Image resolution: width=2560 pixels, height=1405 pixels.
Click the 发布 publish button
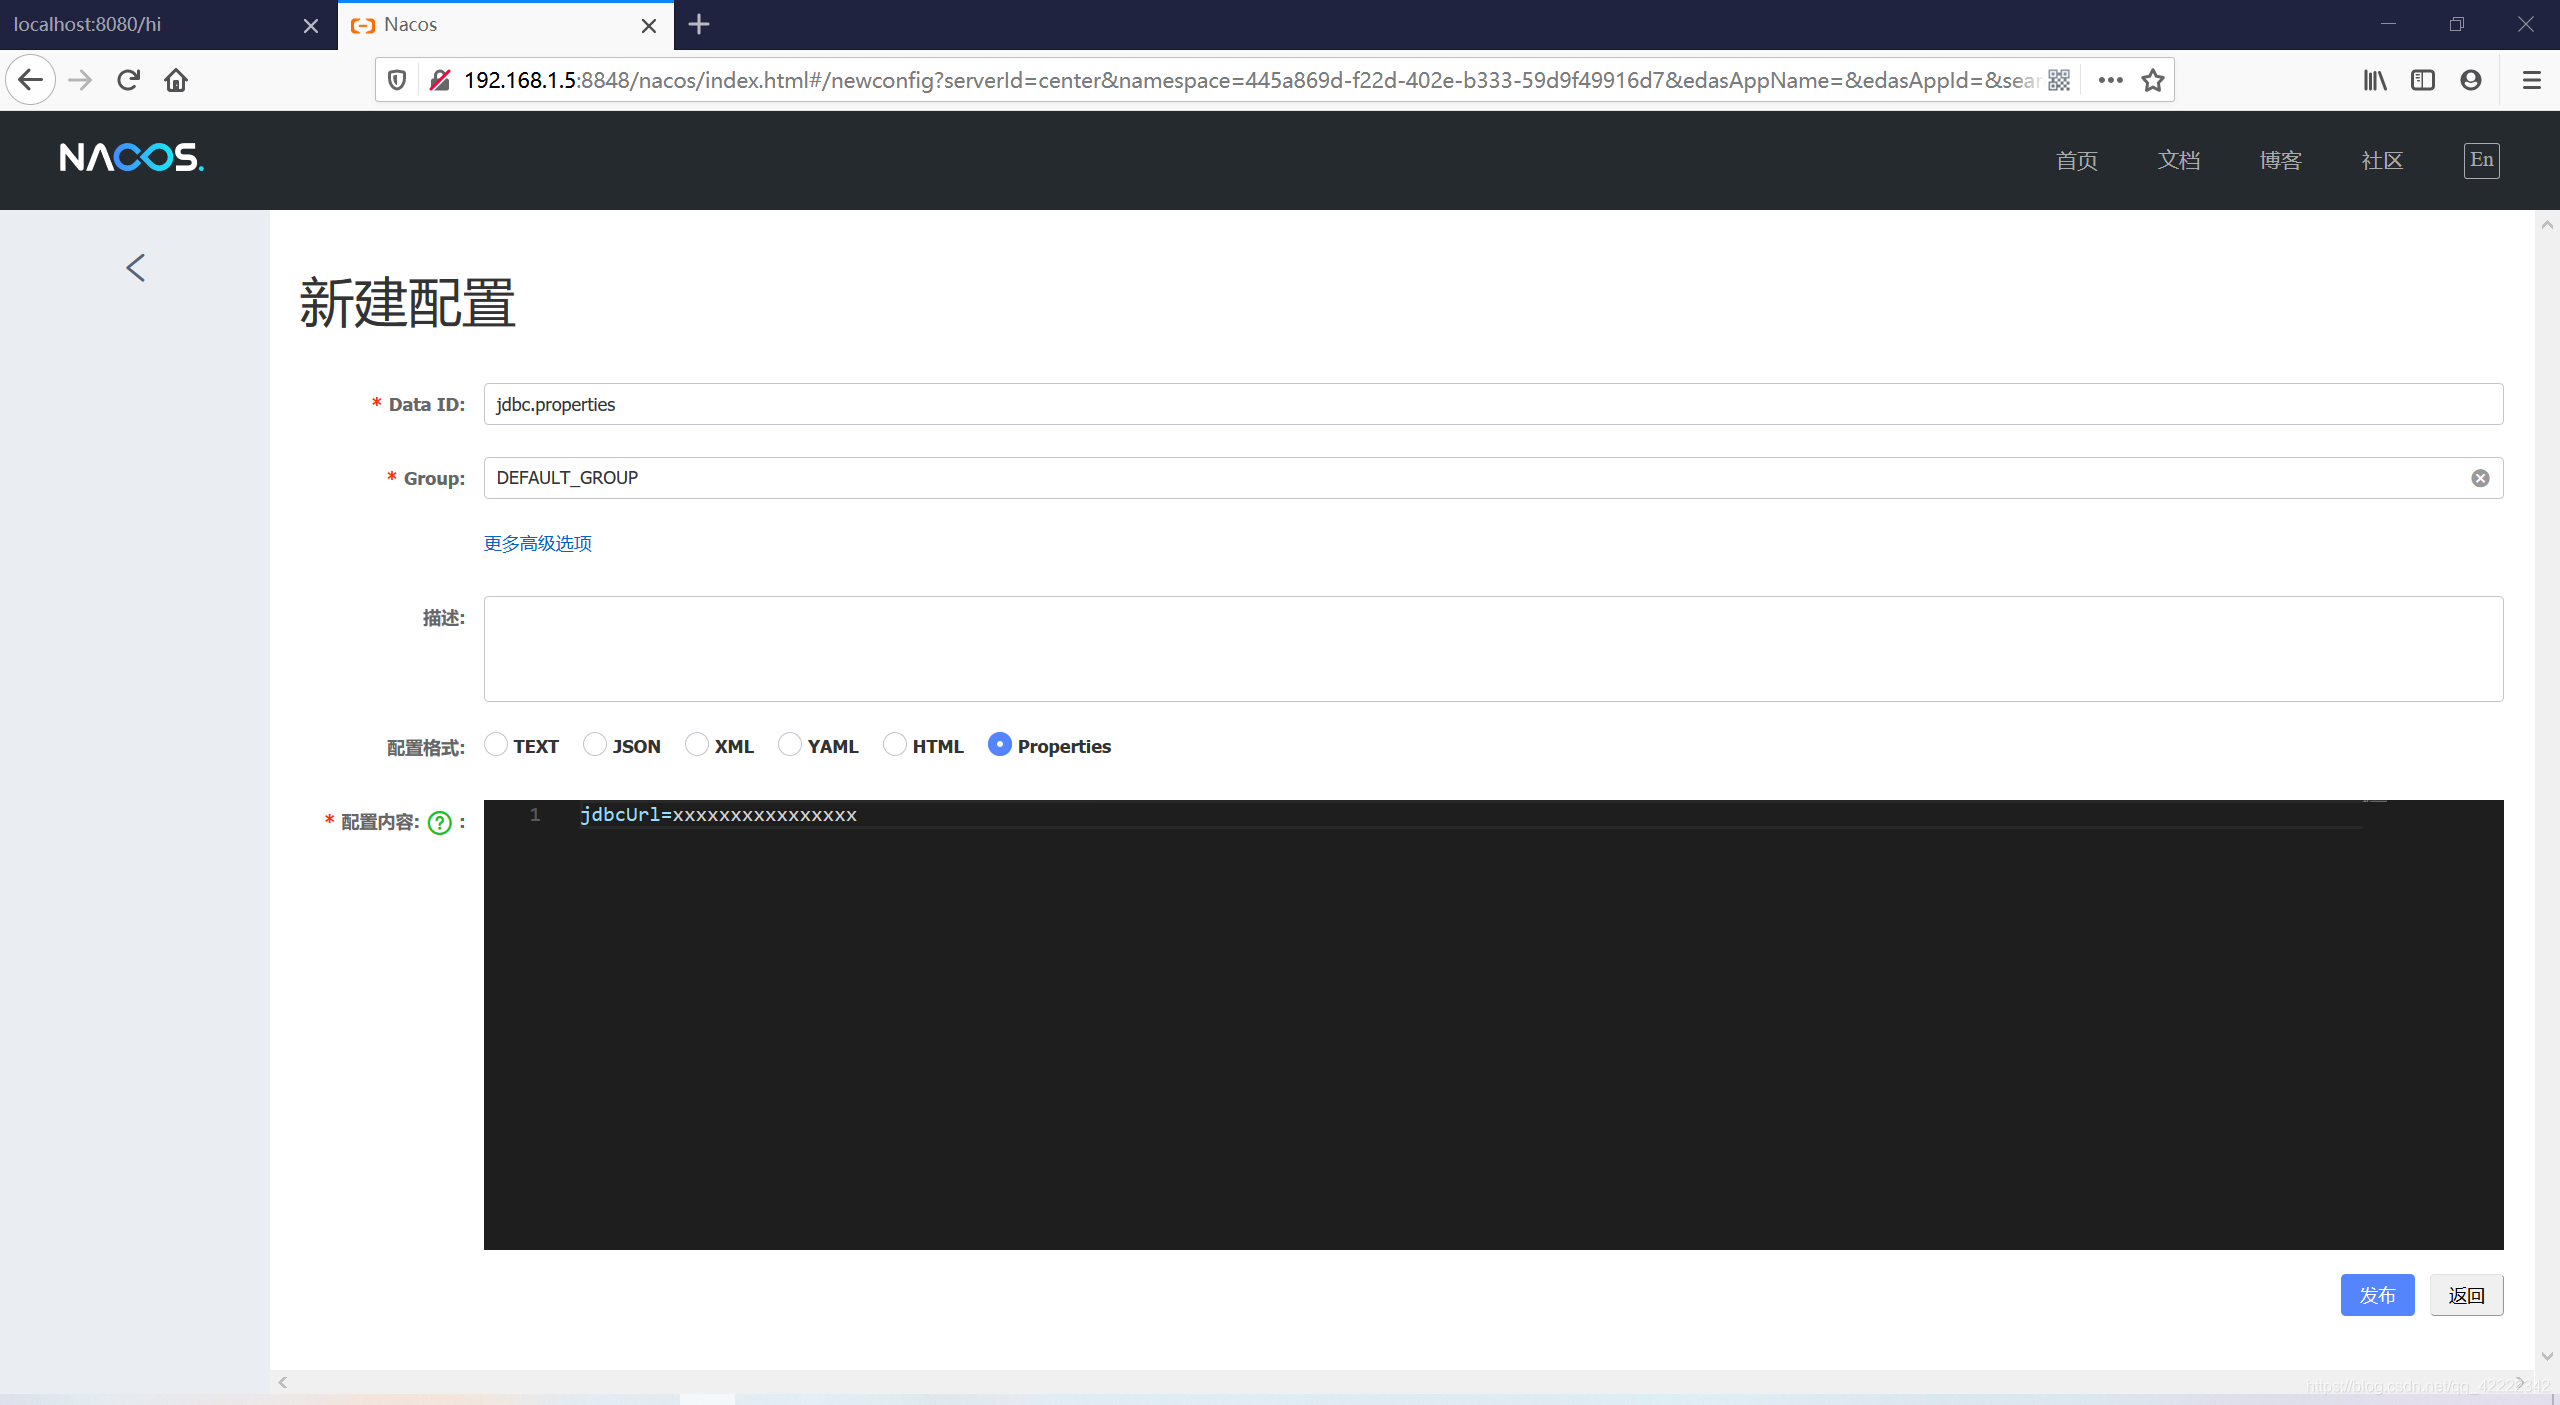coord(2377,1295)
